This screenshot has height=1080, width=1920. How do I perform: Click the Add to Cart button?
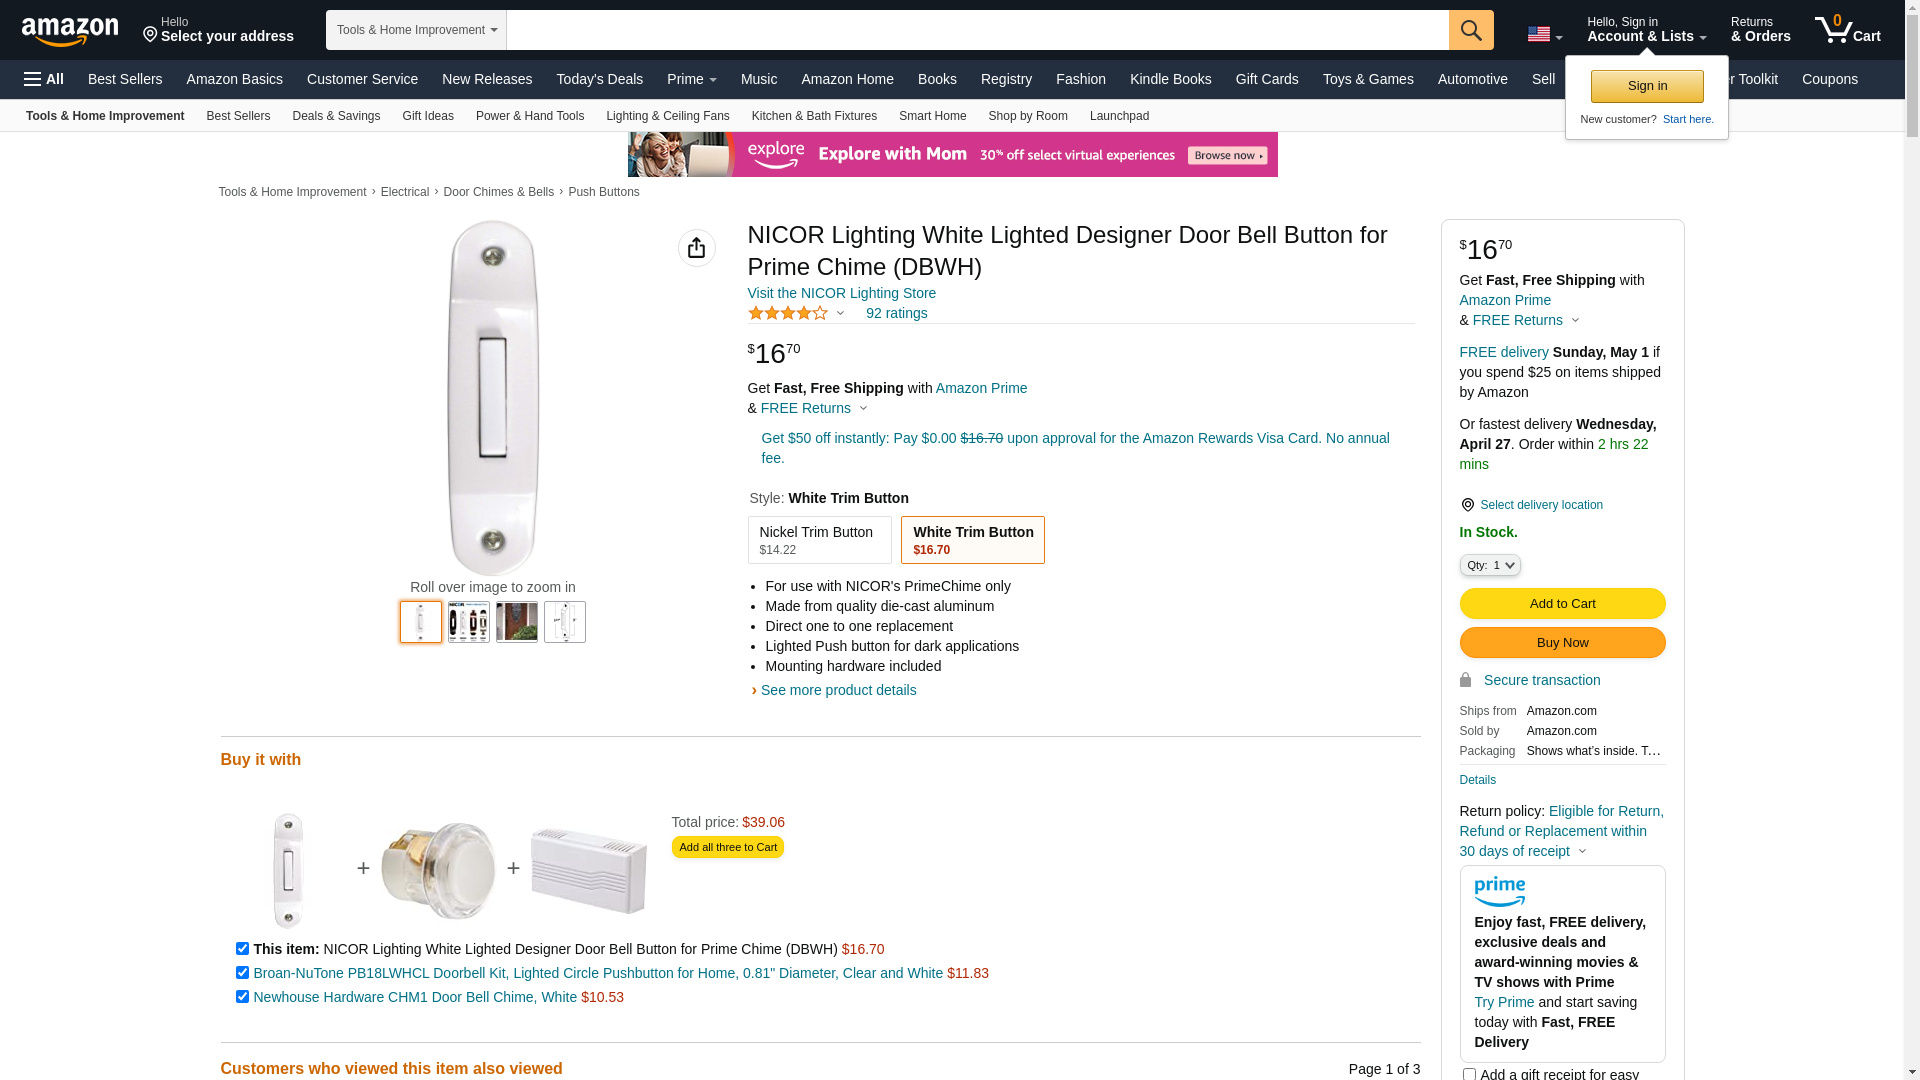(1562, 604)
